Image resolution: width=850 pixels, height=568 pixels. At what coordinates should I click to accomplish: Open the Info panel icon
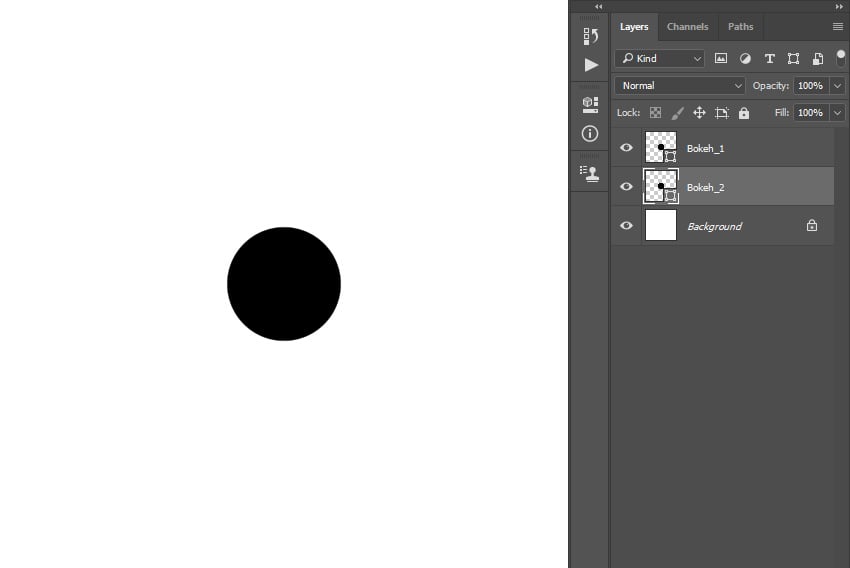(x=590, y=133)
